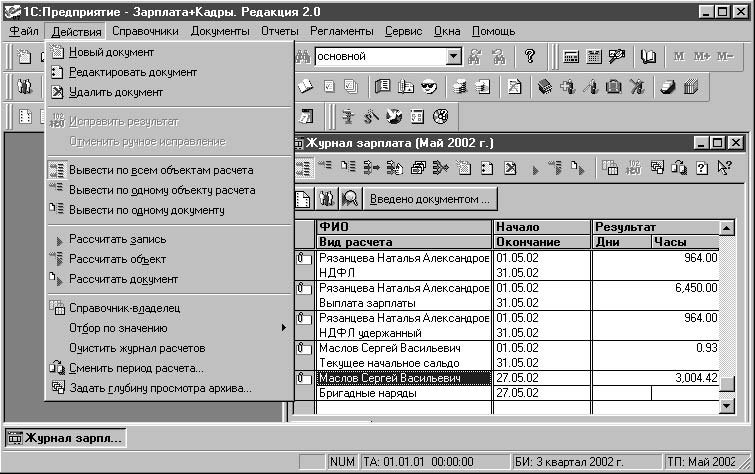Click the delete document icon in journal toolbar

click(510, 168)
